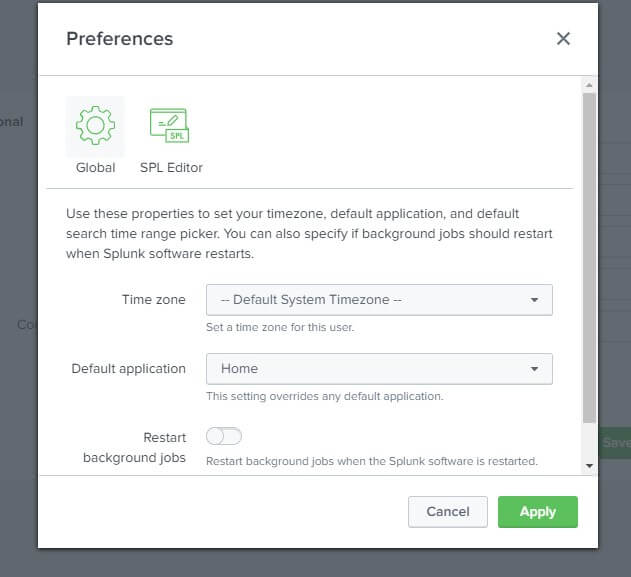Click the scrollbar down arrow
This screenshot has width=631, height=577.
coord(589,466)
